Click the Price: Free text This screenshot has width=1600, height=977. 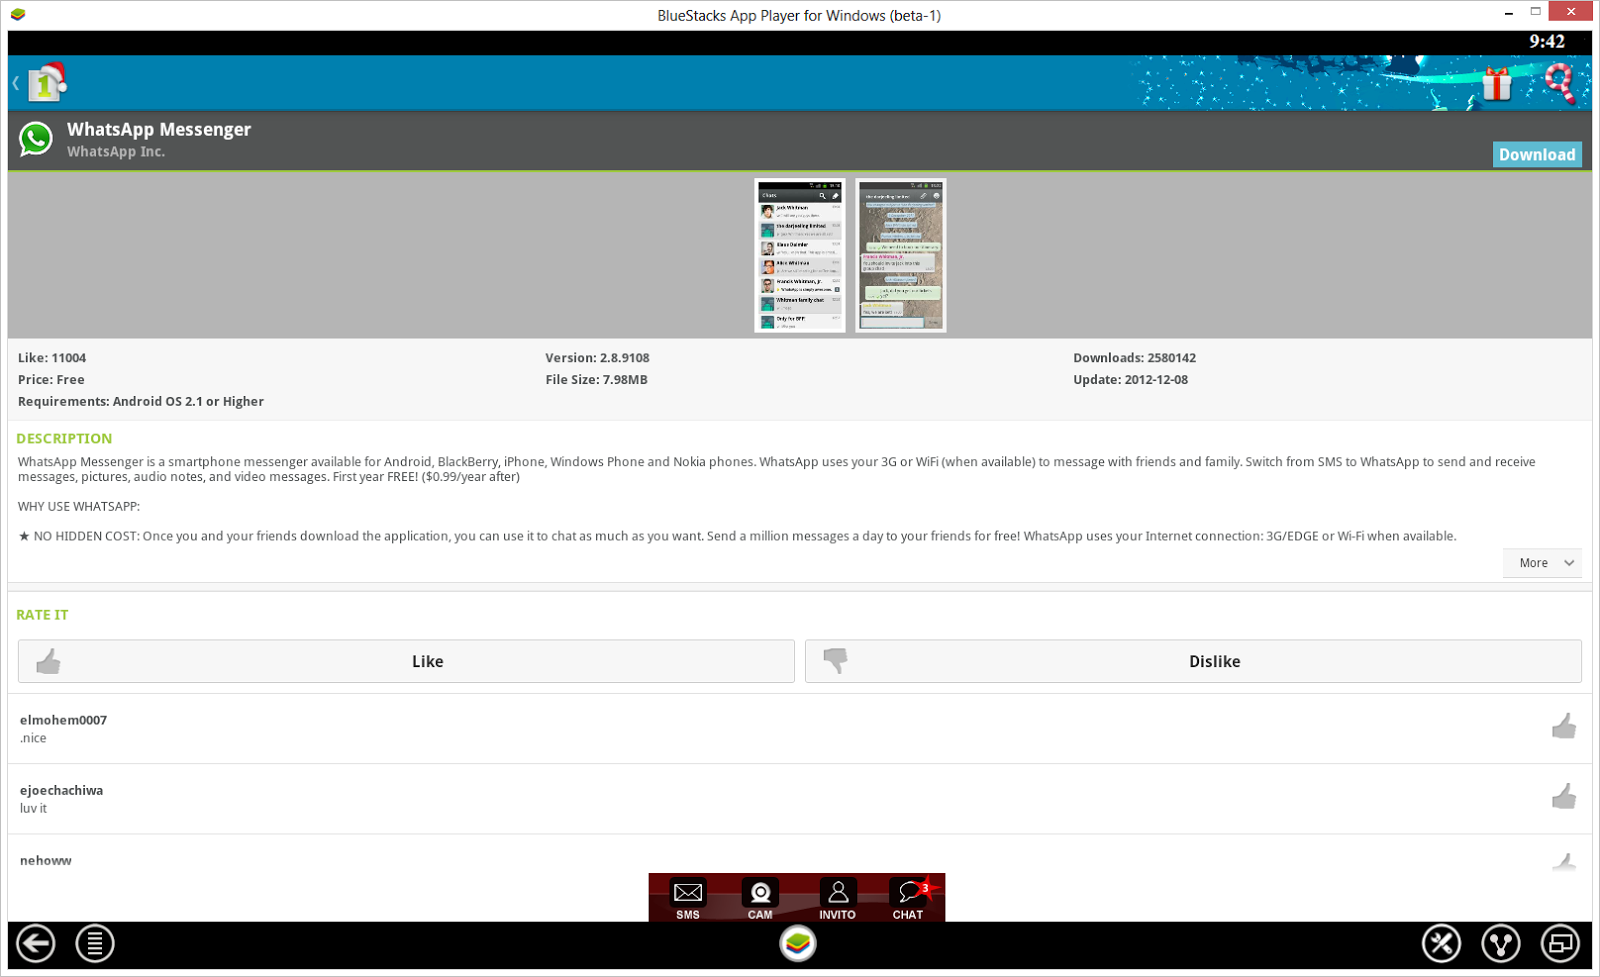point(51,380)
